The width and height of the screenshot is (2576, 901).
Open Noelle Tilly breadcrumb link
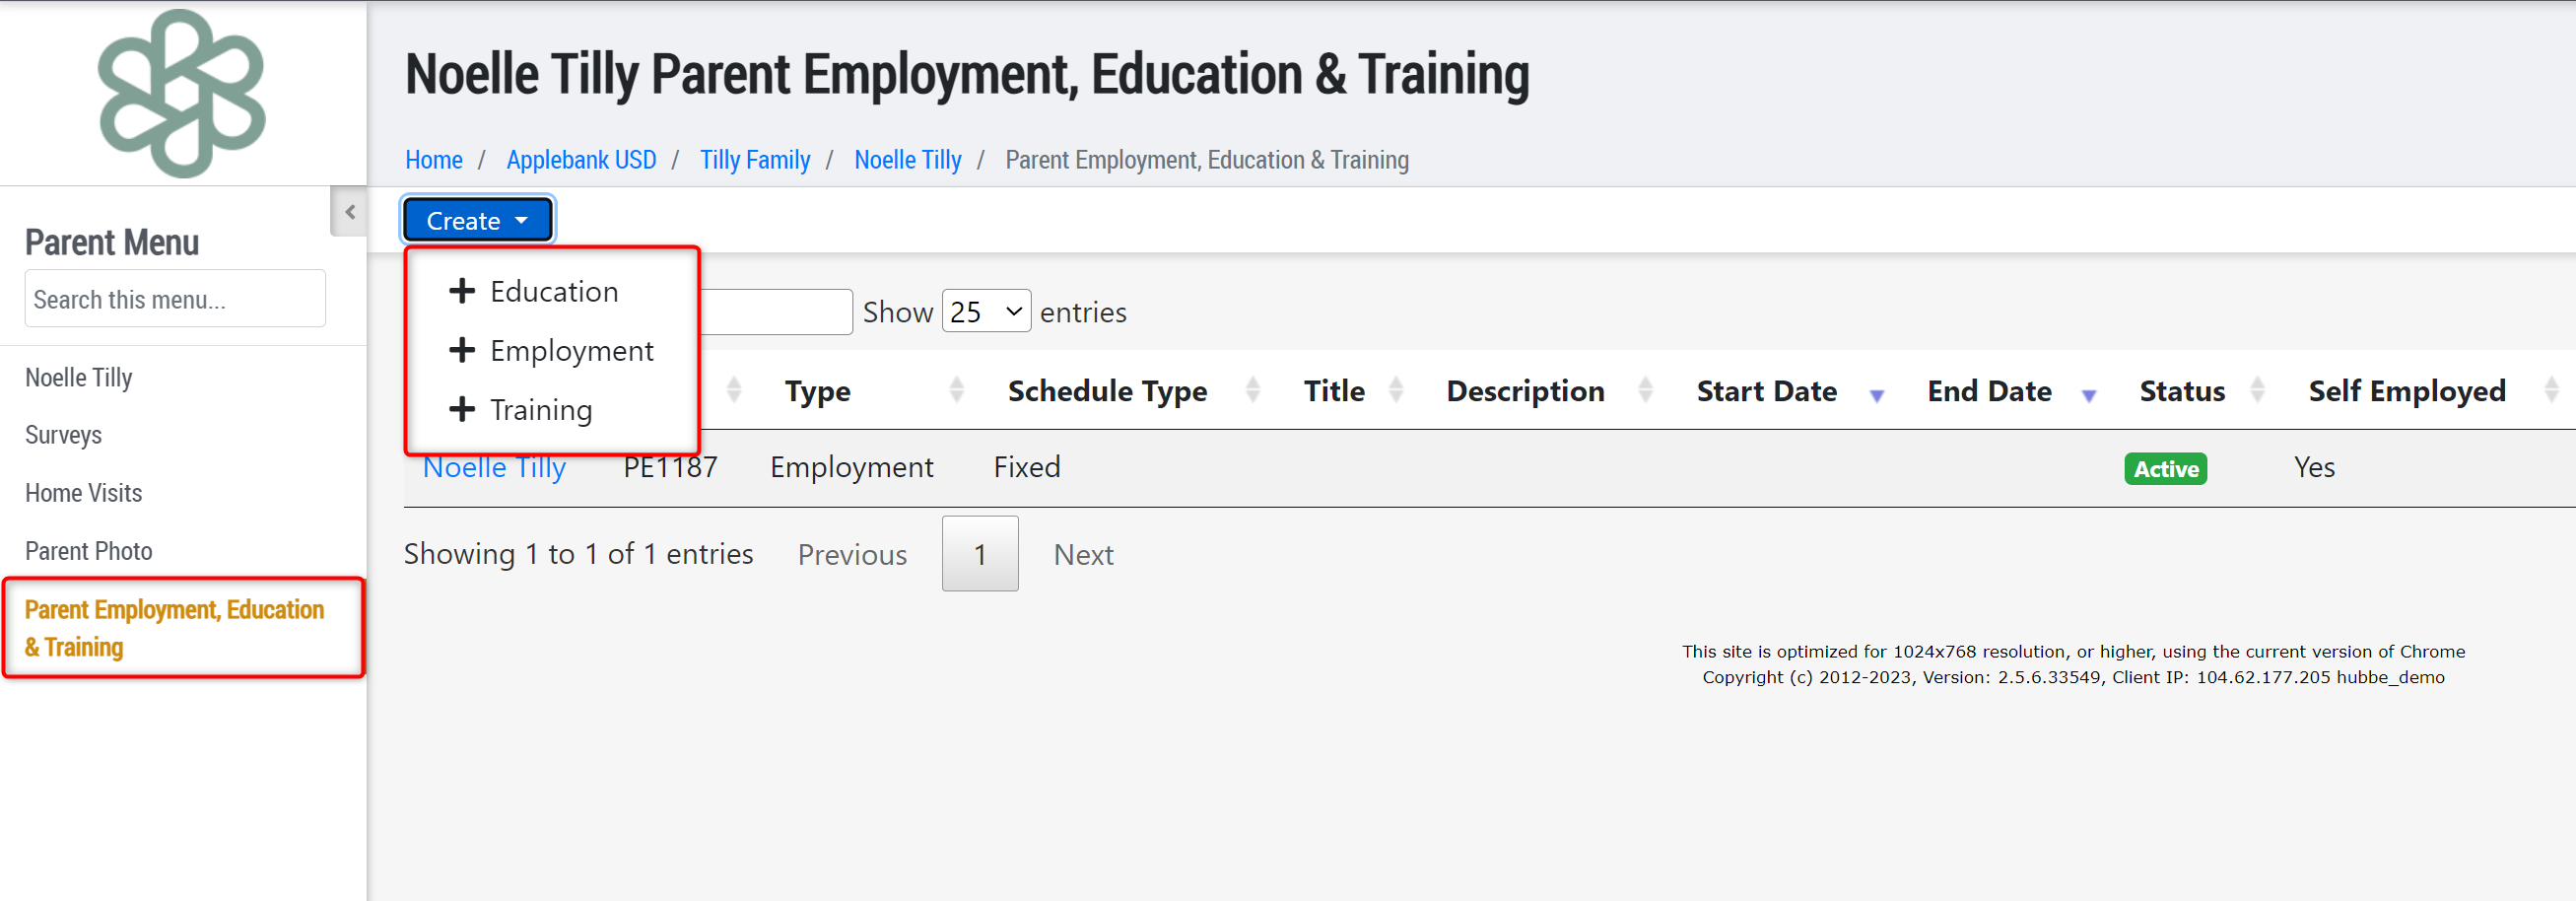click(908, 160)
